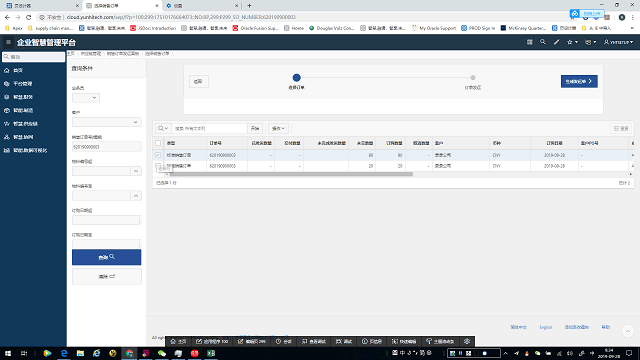Click the gear settings icon in developer toolbar

click(x=467, y=341)
